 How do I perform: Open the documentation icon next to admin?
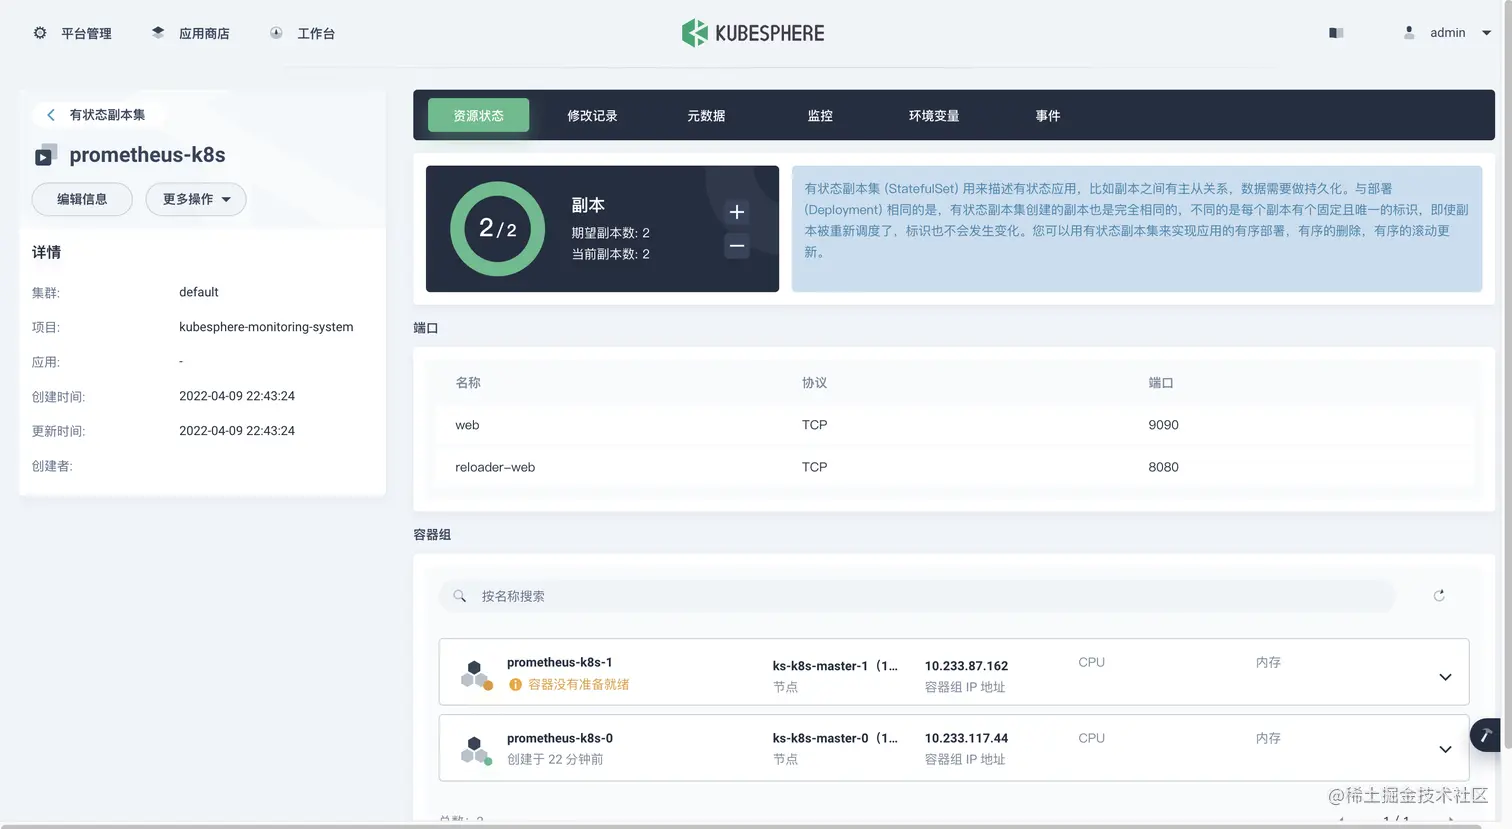pyautogui.click(x=1336, y=33)
